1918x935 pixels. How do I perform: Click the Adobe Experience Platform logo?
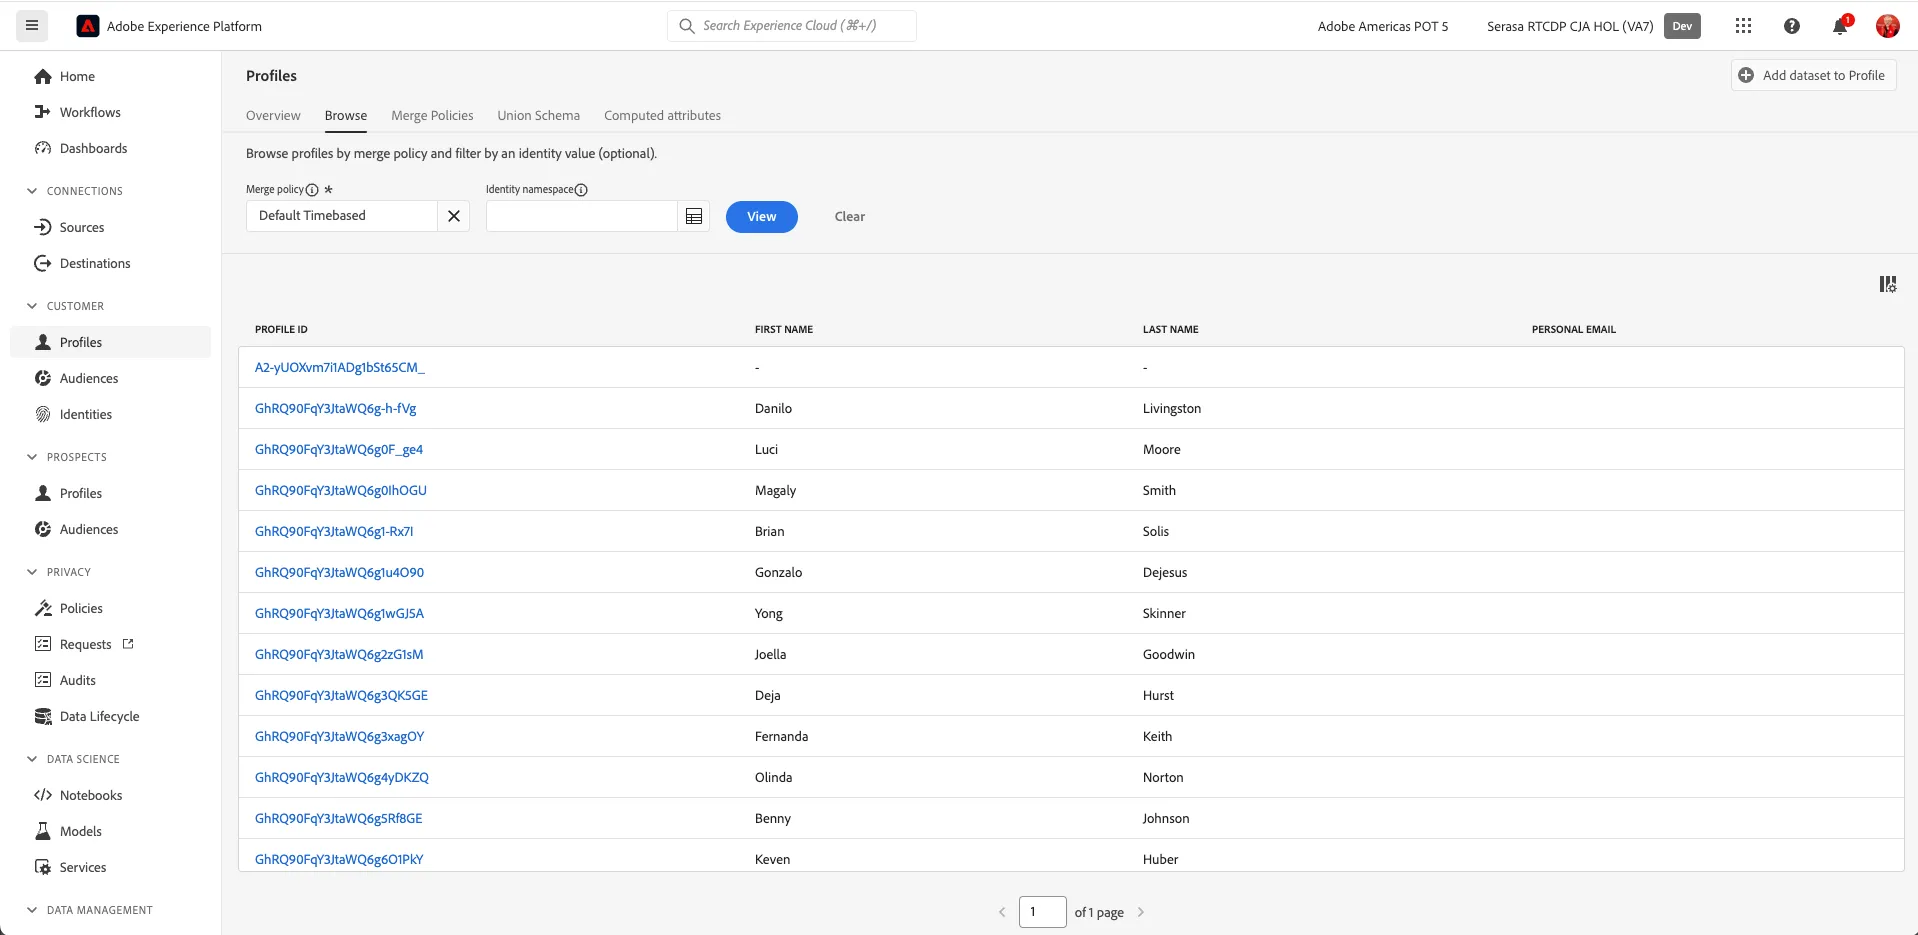point(88,26)
